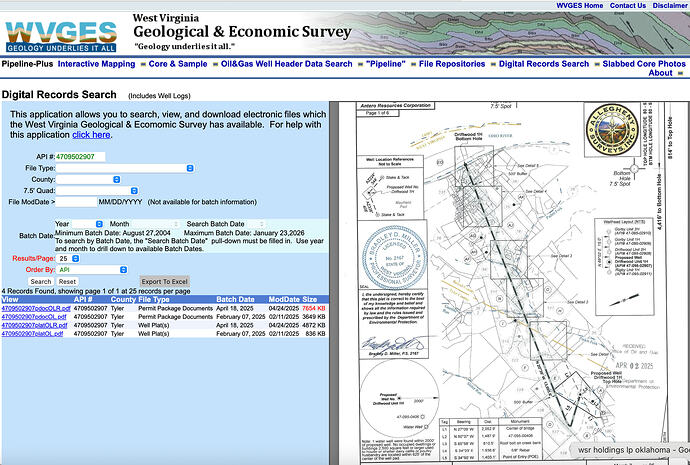Open the Interactive Mapping menu item

pyautogui.click(x=96, y=63)
